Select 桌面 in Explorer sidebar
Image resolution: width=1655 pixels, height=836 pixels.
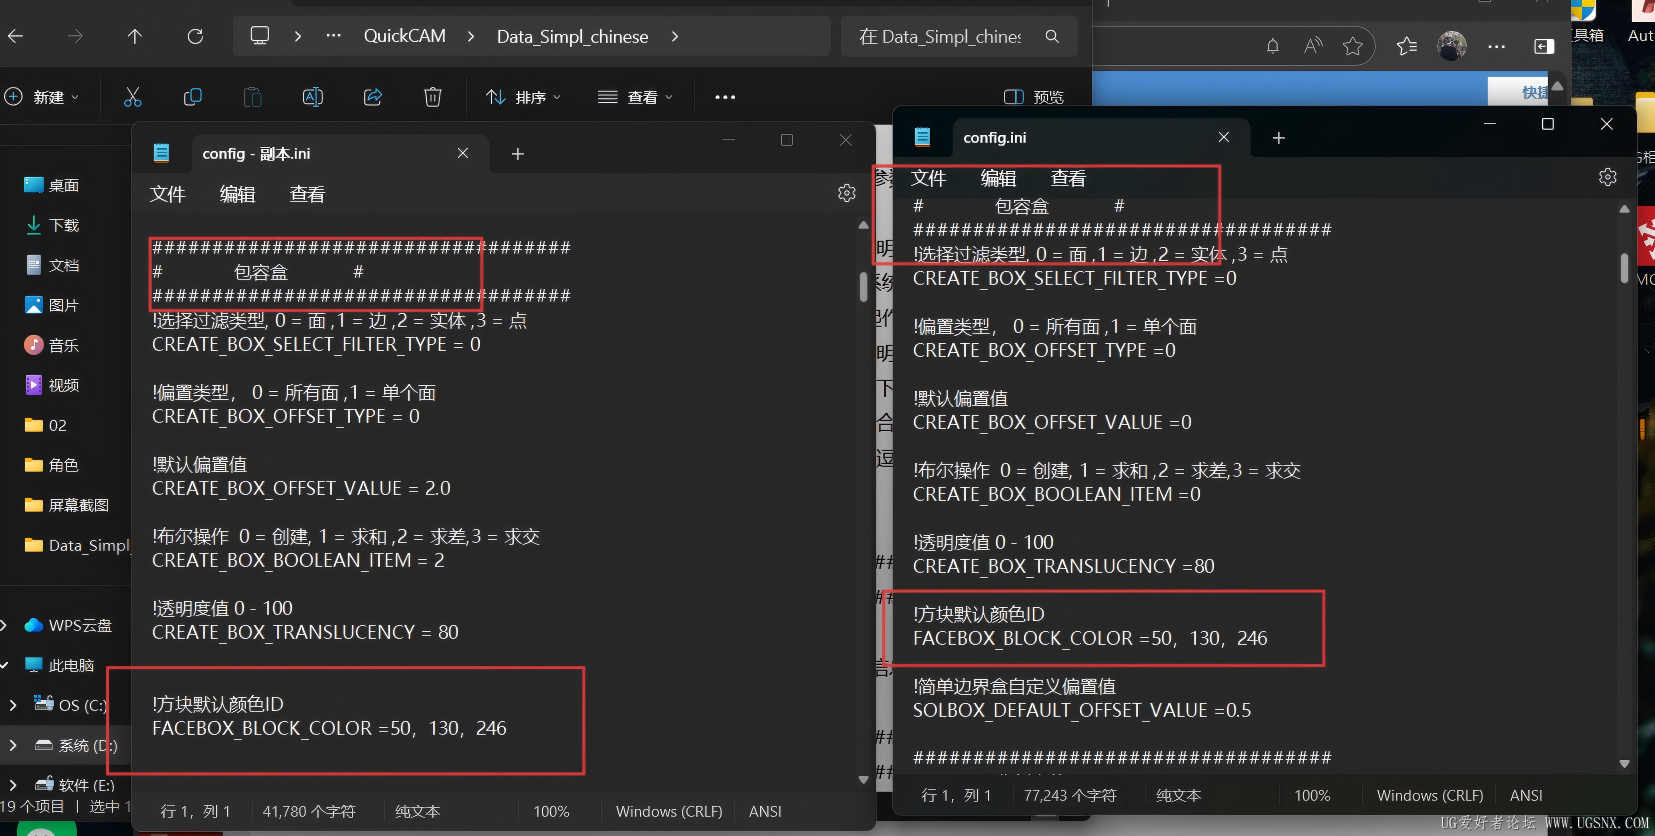point(52,185)
